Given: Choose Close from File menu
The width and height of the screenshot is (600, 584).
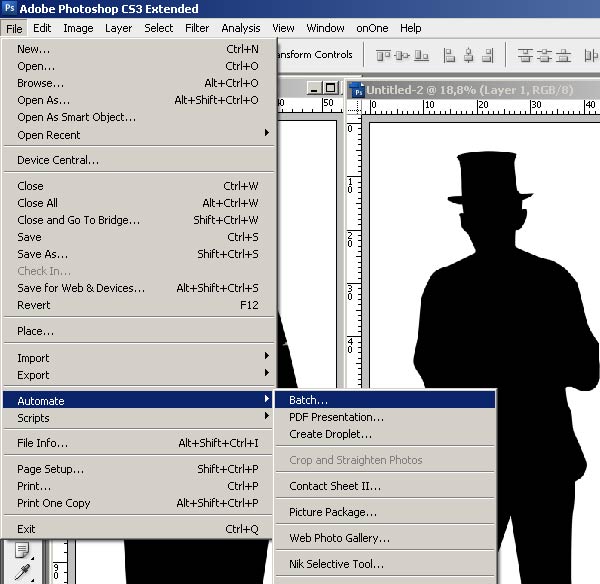Looking at the screenshot, I should tap(139, 186).
